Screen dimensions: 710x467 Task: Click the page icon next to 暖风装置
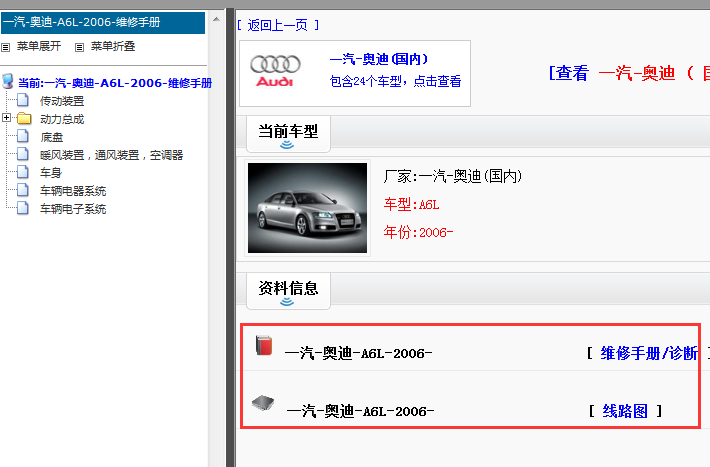[23, 154]
